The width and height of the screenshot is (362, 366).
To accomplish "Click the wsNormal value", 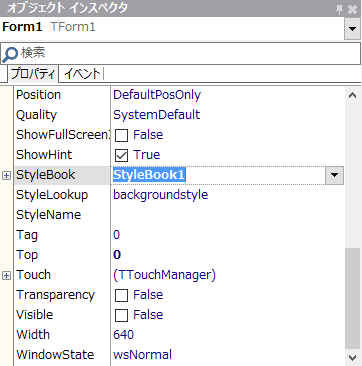I will pos(143,355).
